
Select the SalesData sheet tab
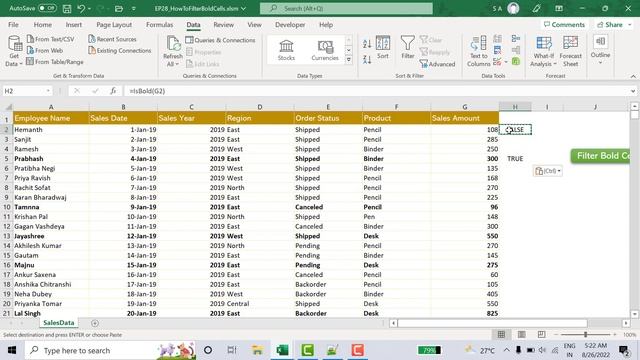[x=59, y=323]
